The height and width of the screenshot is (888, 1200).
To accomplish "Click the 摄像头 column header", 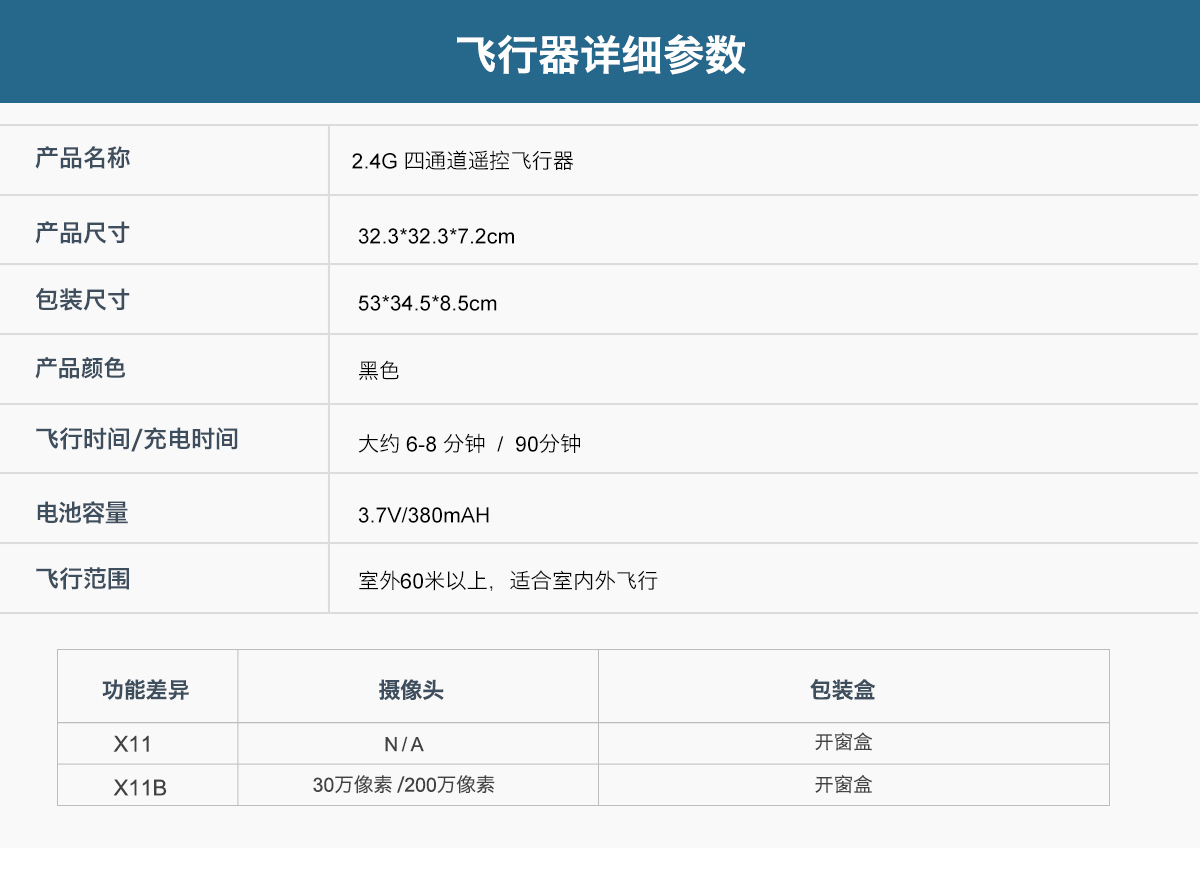I will (411, 690).
